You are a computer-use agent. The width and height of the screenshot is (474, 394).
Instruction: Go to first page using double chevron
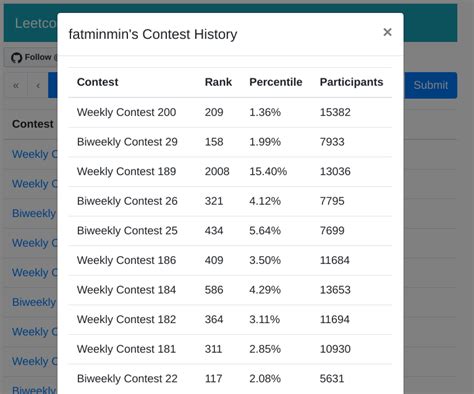coord(16,86)
